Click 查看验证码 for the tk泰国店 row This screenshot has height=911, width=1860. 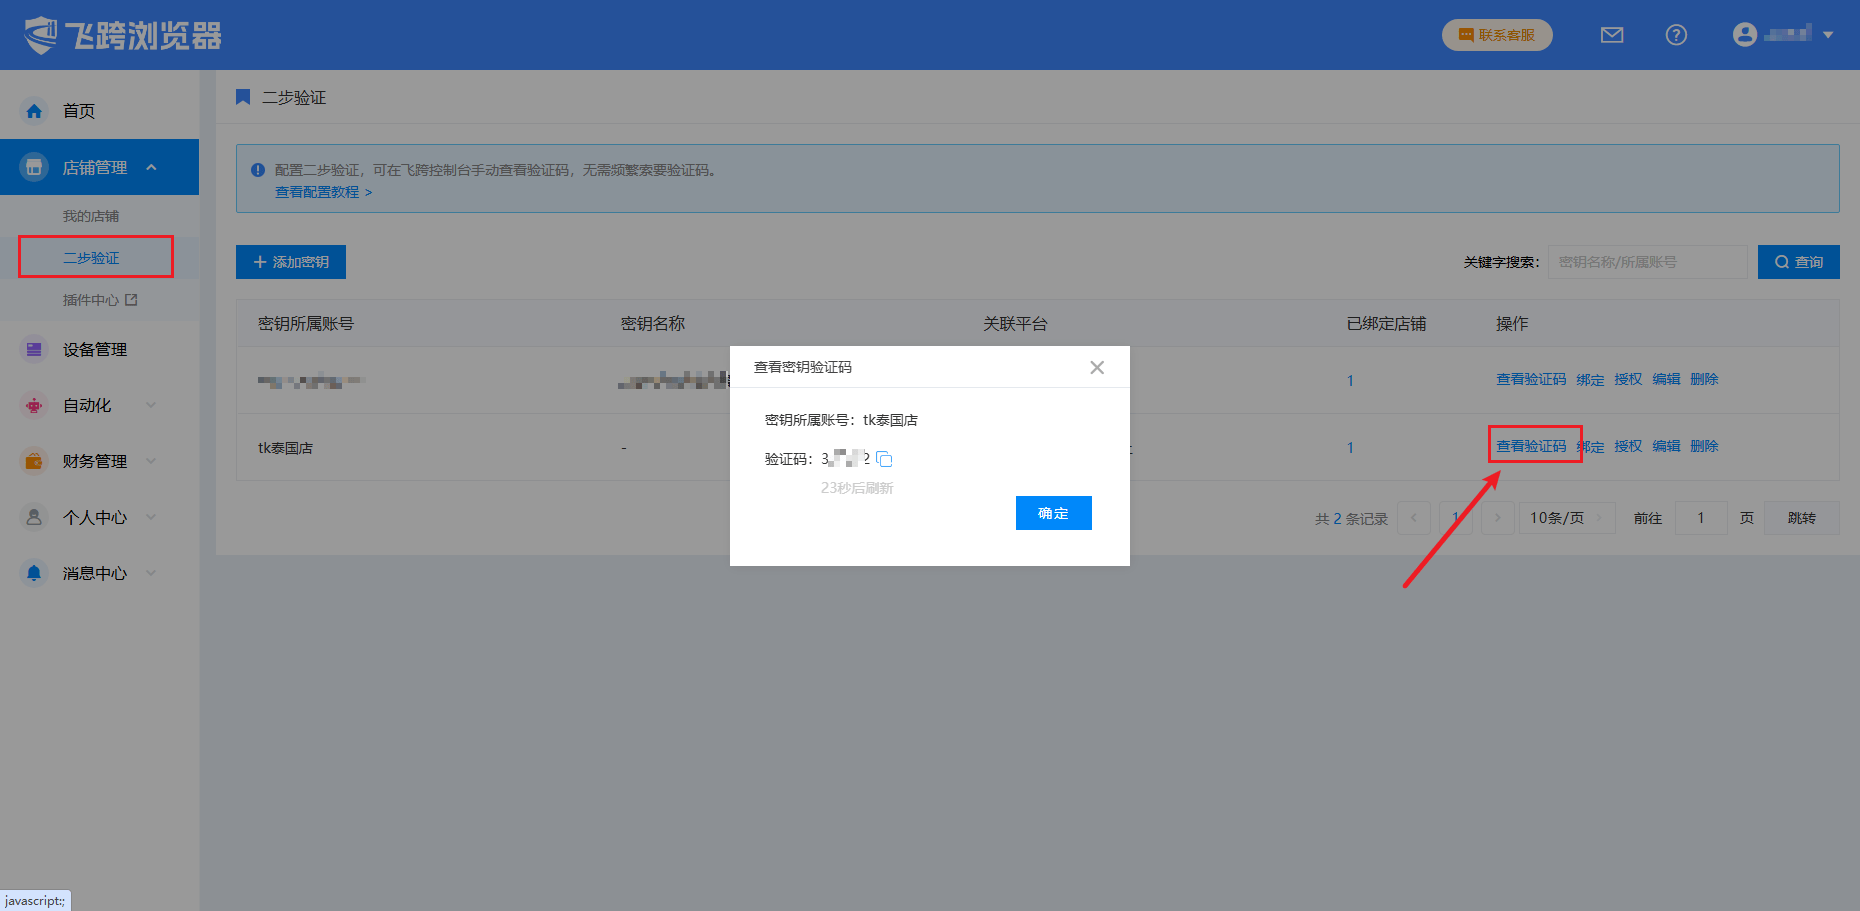(1531, 446)
